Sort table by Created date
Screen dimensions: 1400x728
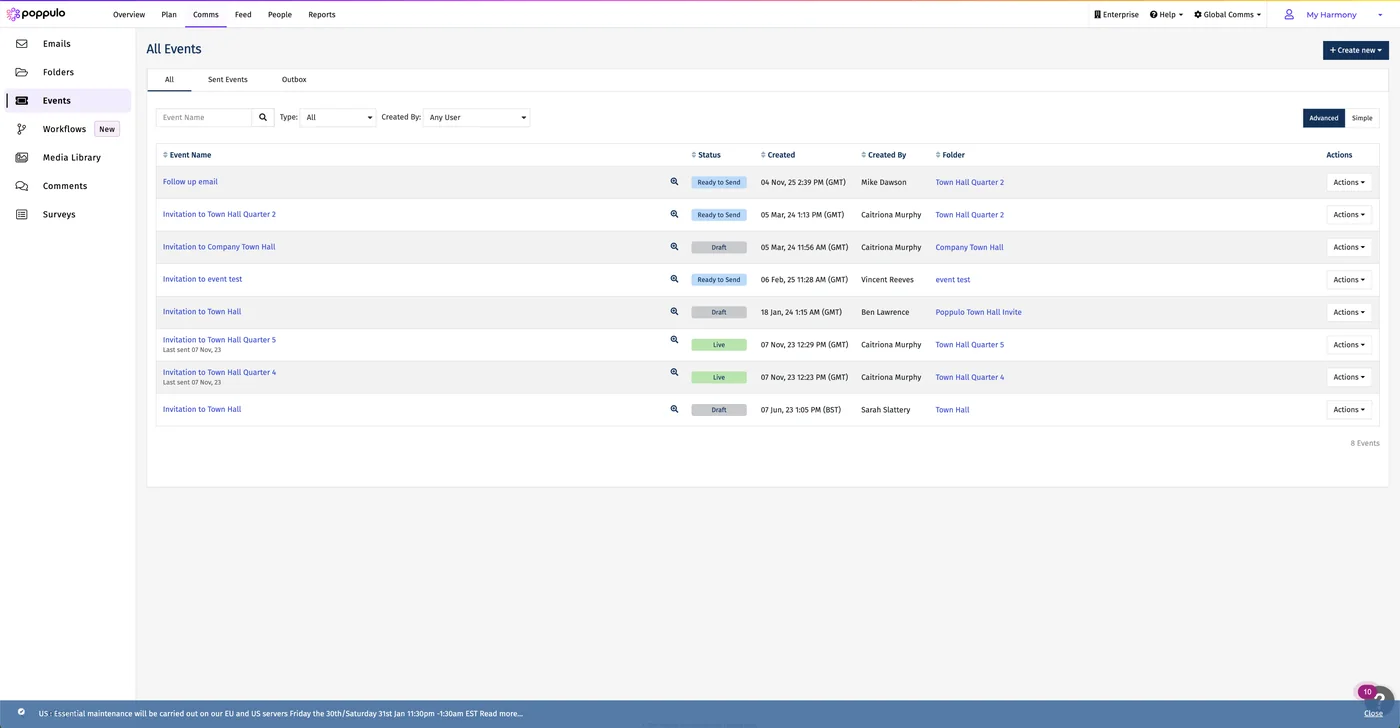778,155
